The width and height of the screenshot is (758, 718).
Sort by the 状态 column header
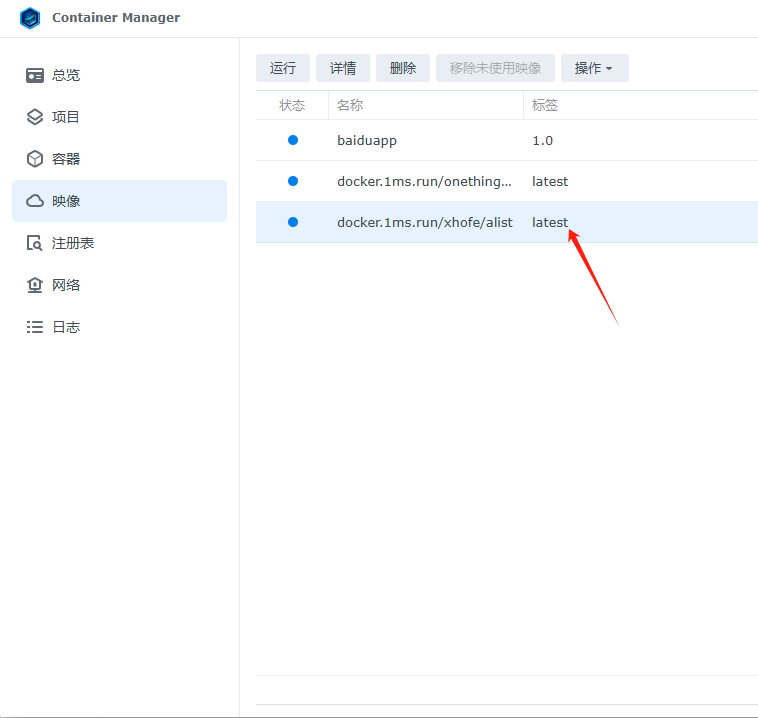292,105
